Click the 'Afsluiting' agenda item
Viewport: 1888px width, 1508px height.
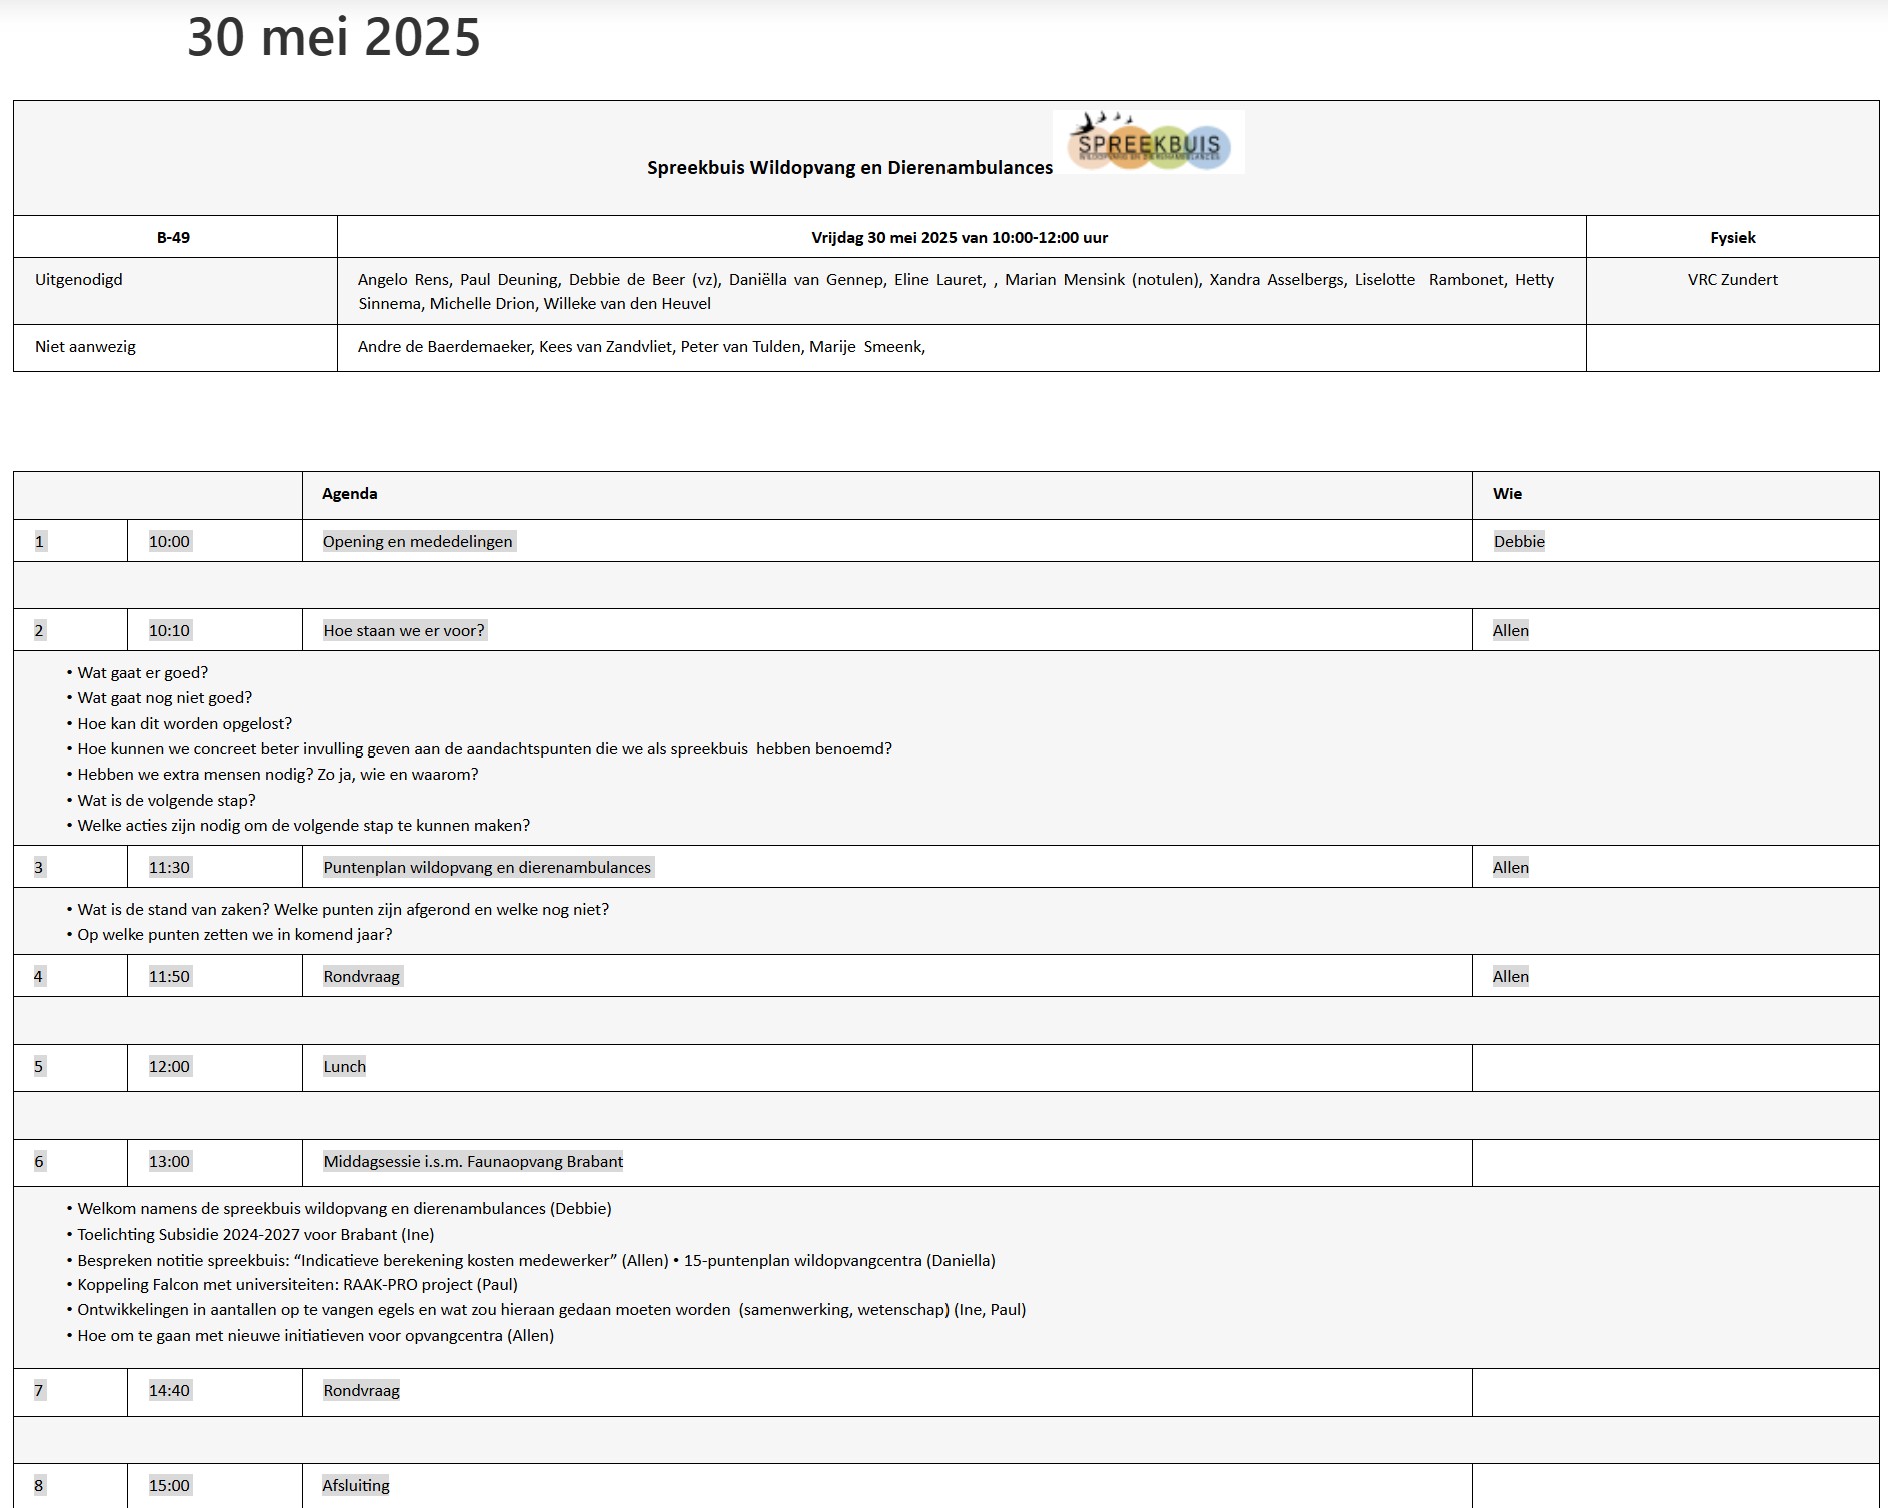pyautogui.click(x=356, y=1486)
